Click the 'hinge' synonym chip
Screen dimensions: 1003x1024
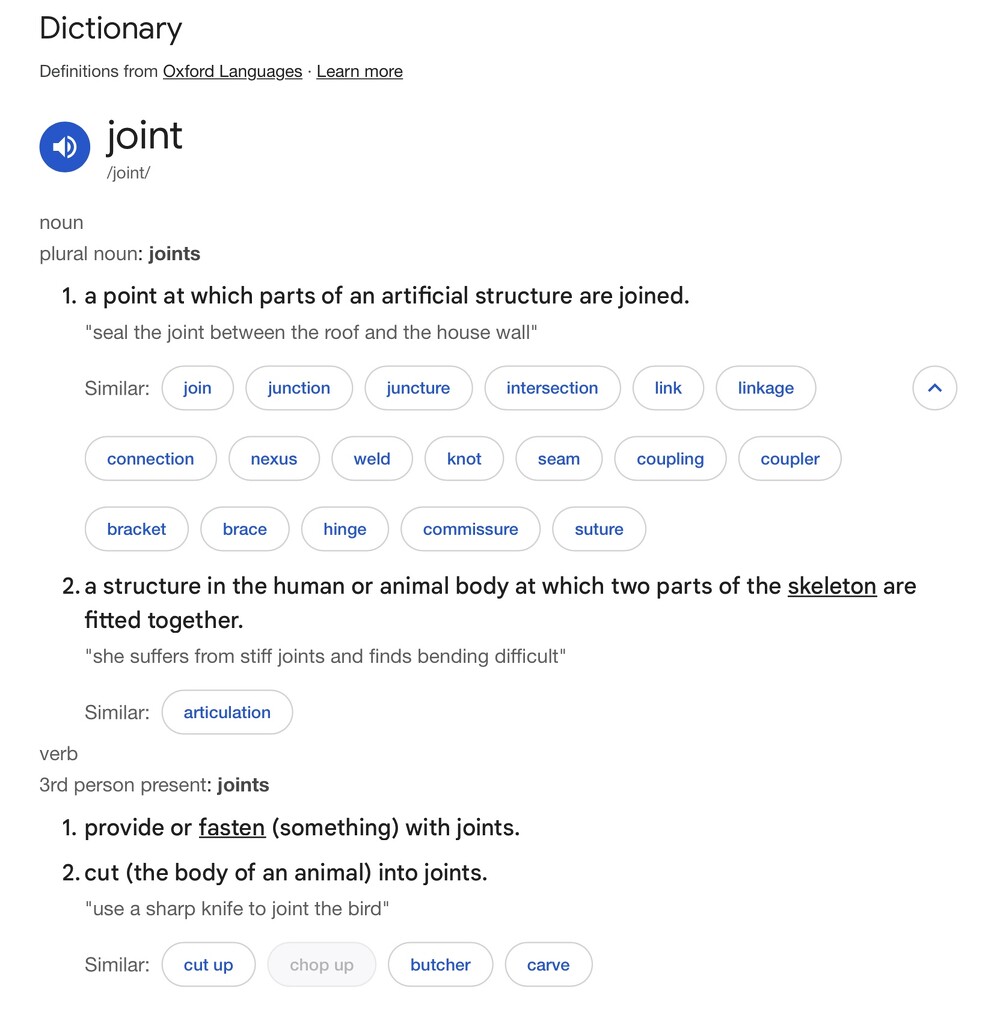coord(345,529)
